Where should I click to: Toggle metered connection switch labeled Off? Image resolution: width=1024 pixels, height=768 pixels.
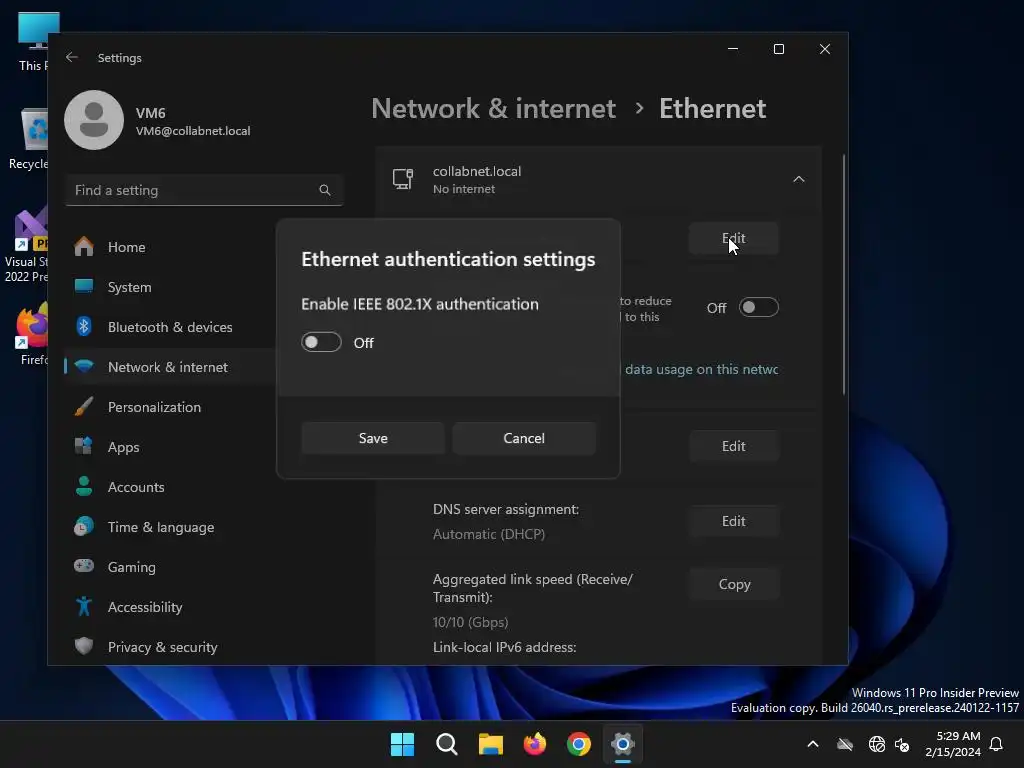(x=758, y=307)
